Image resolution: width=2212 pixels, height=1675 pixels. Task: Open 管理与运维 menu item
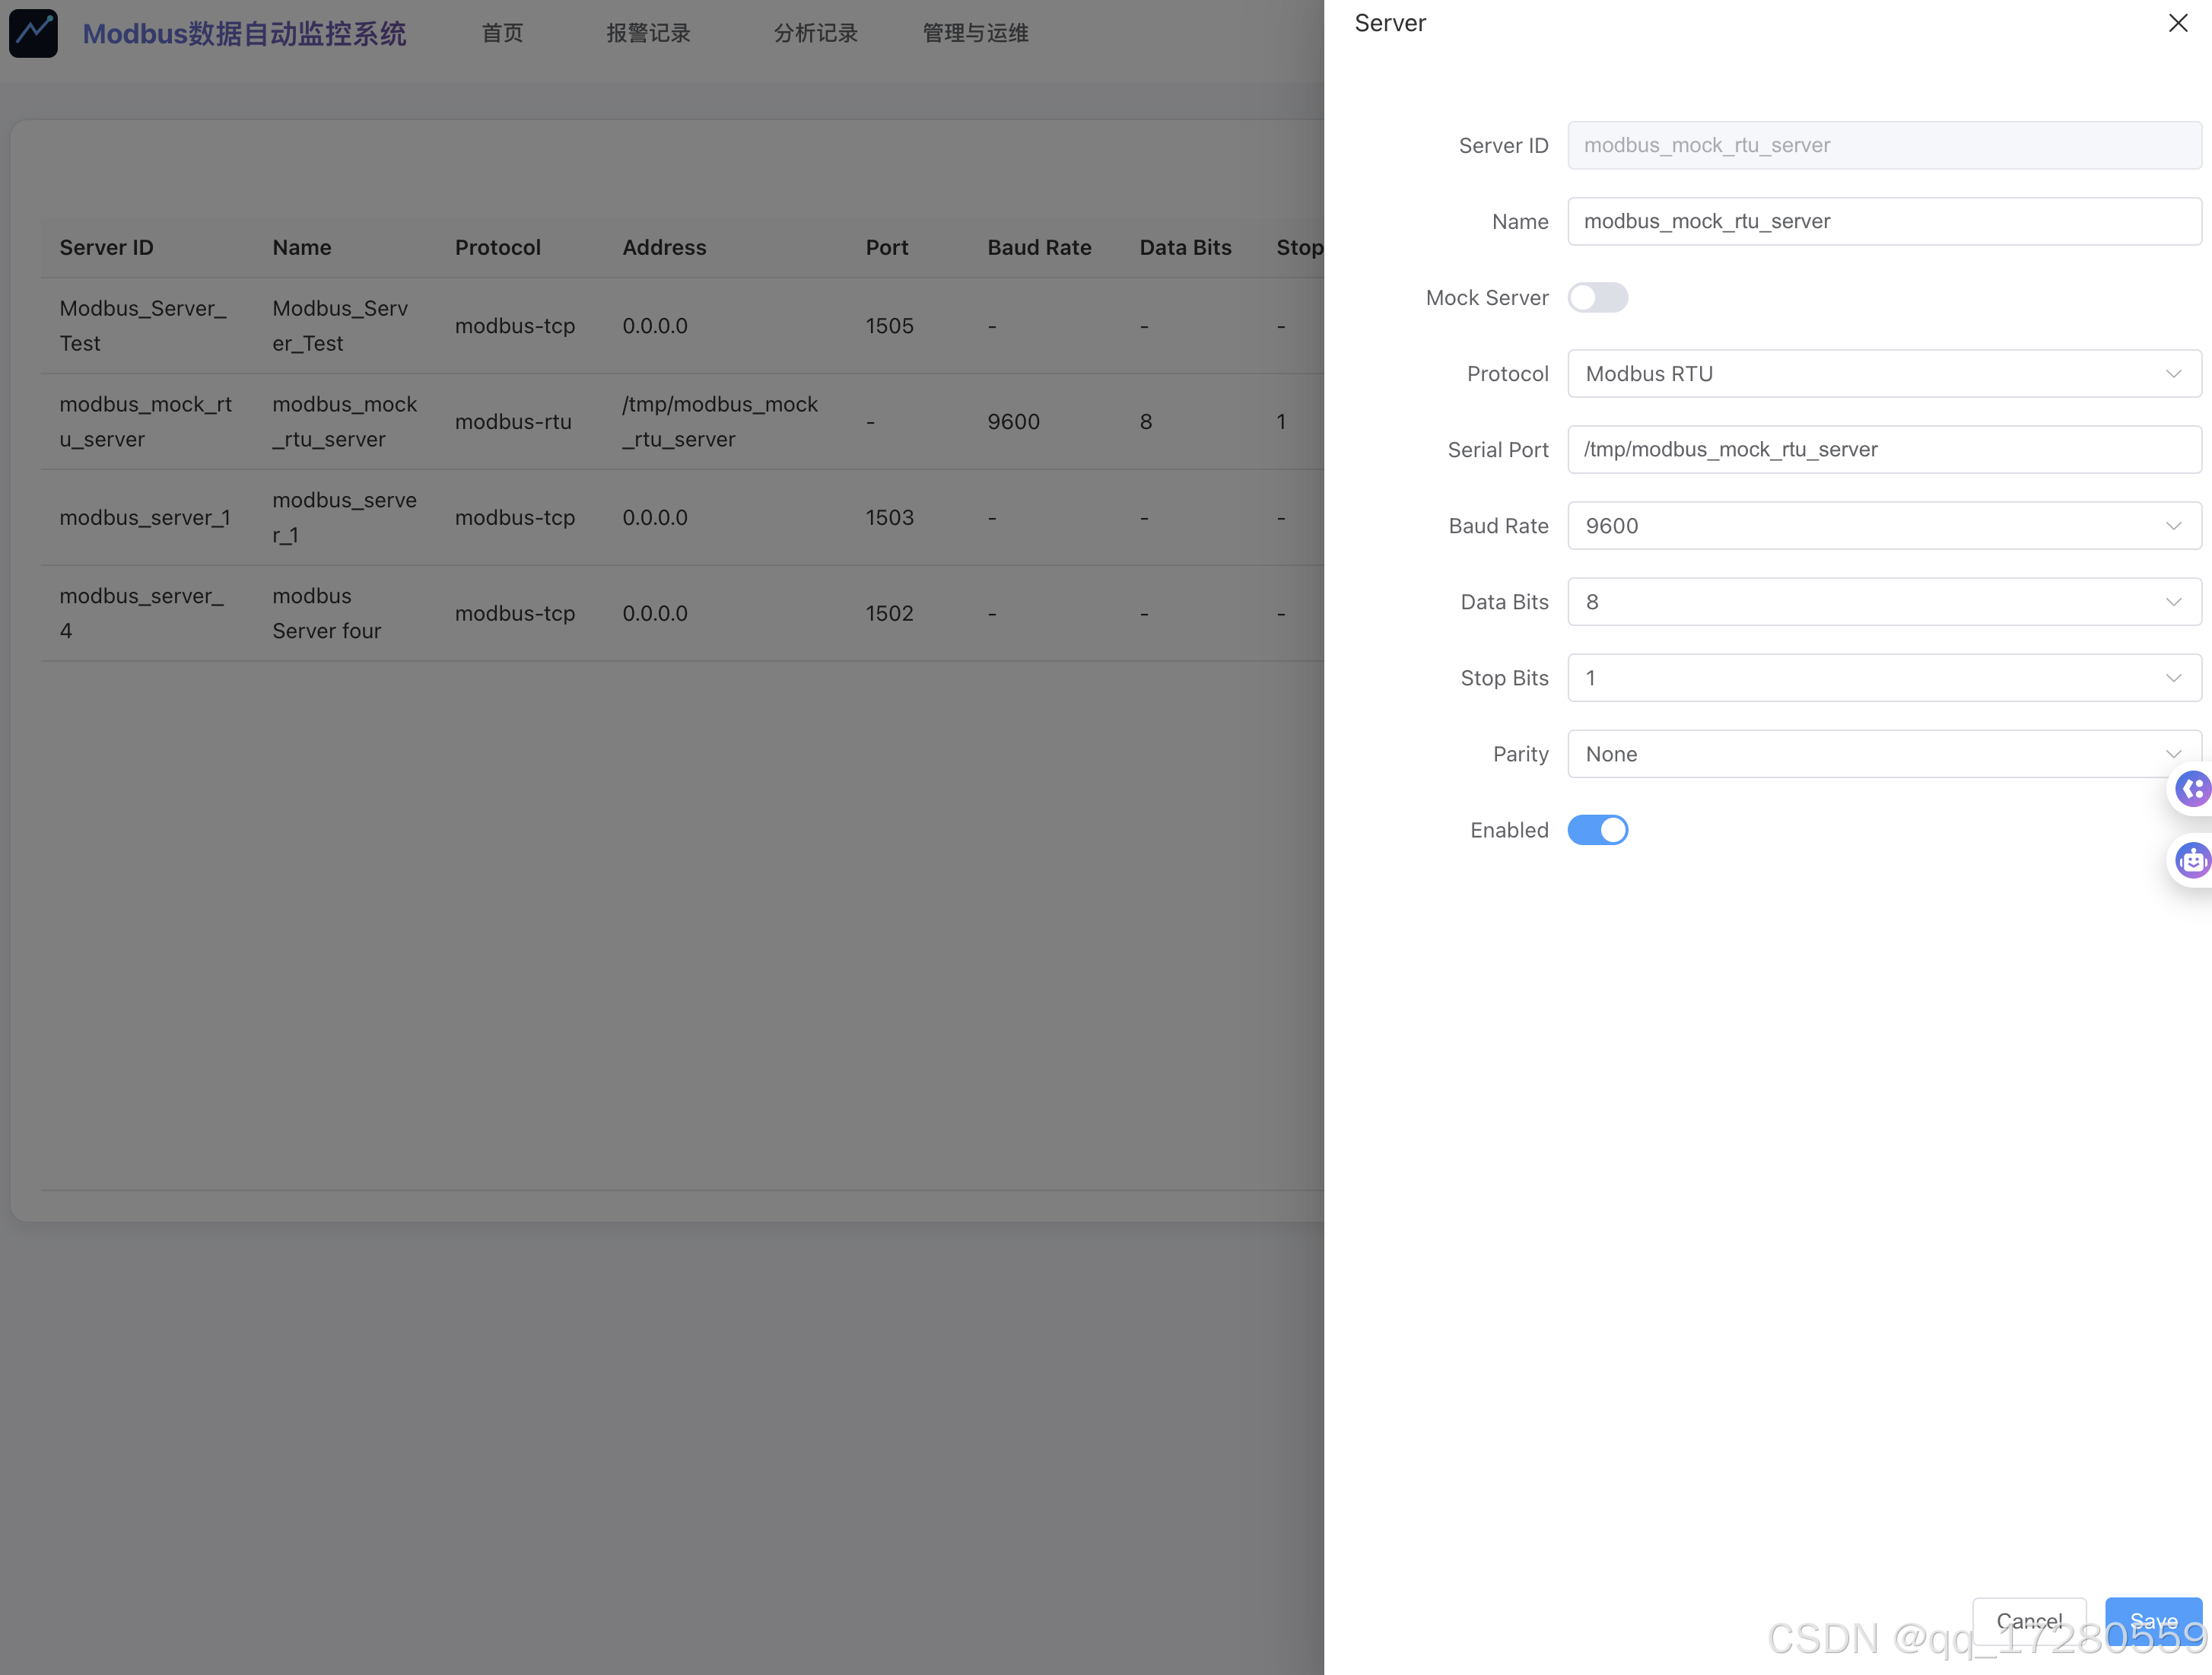point(975,33)
